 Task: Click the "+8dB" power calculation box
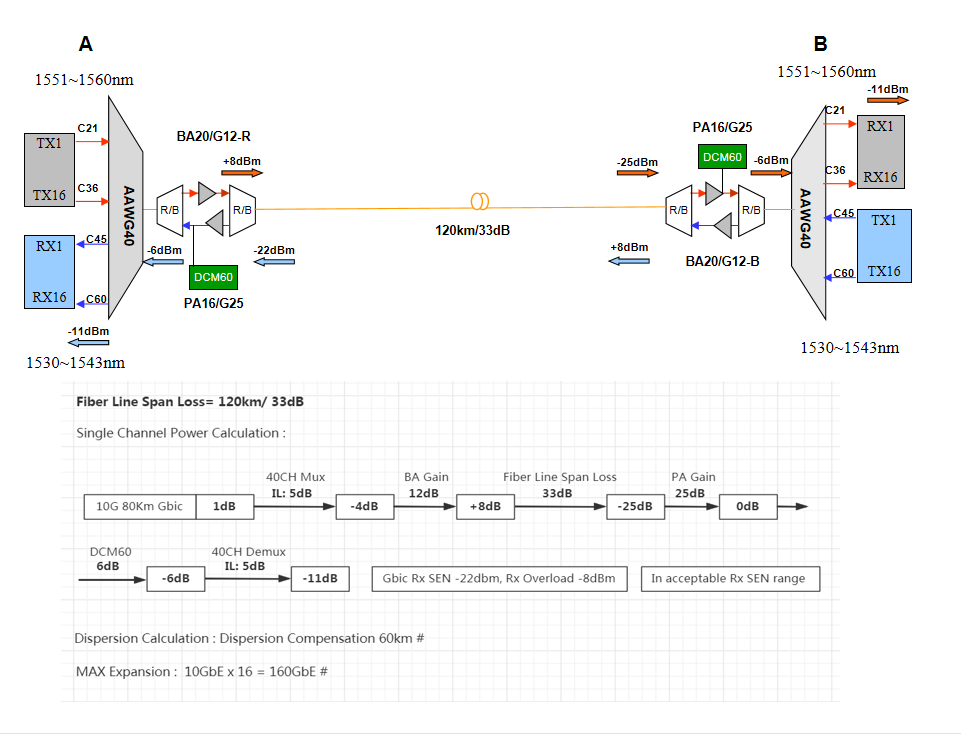tap(485, 507)
